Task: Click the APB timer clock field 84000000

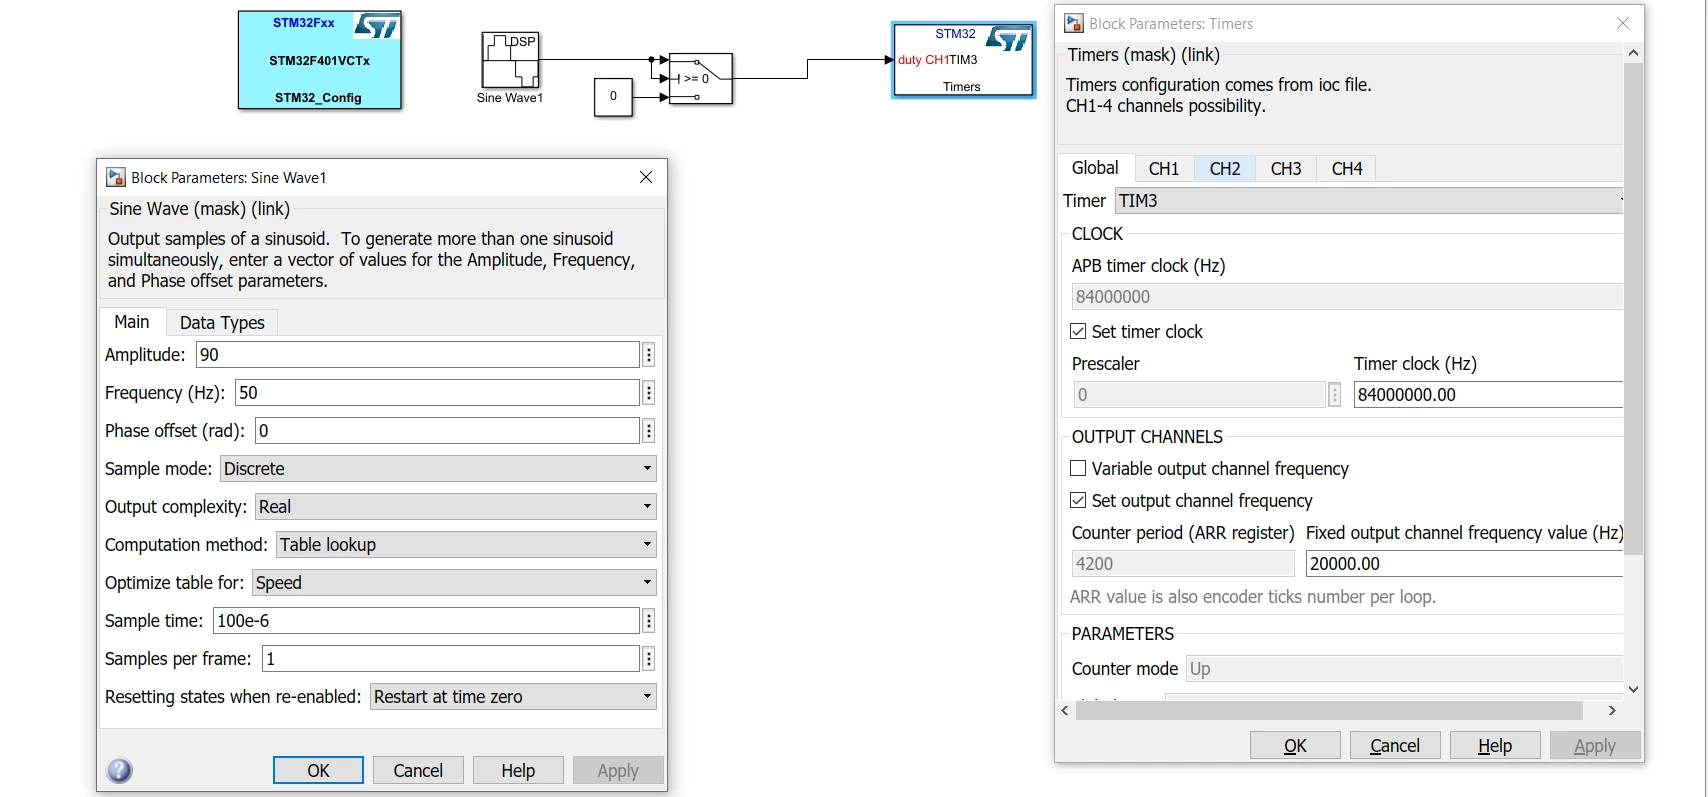Action: coord(1347,297)
